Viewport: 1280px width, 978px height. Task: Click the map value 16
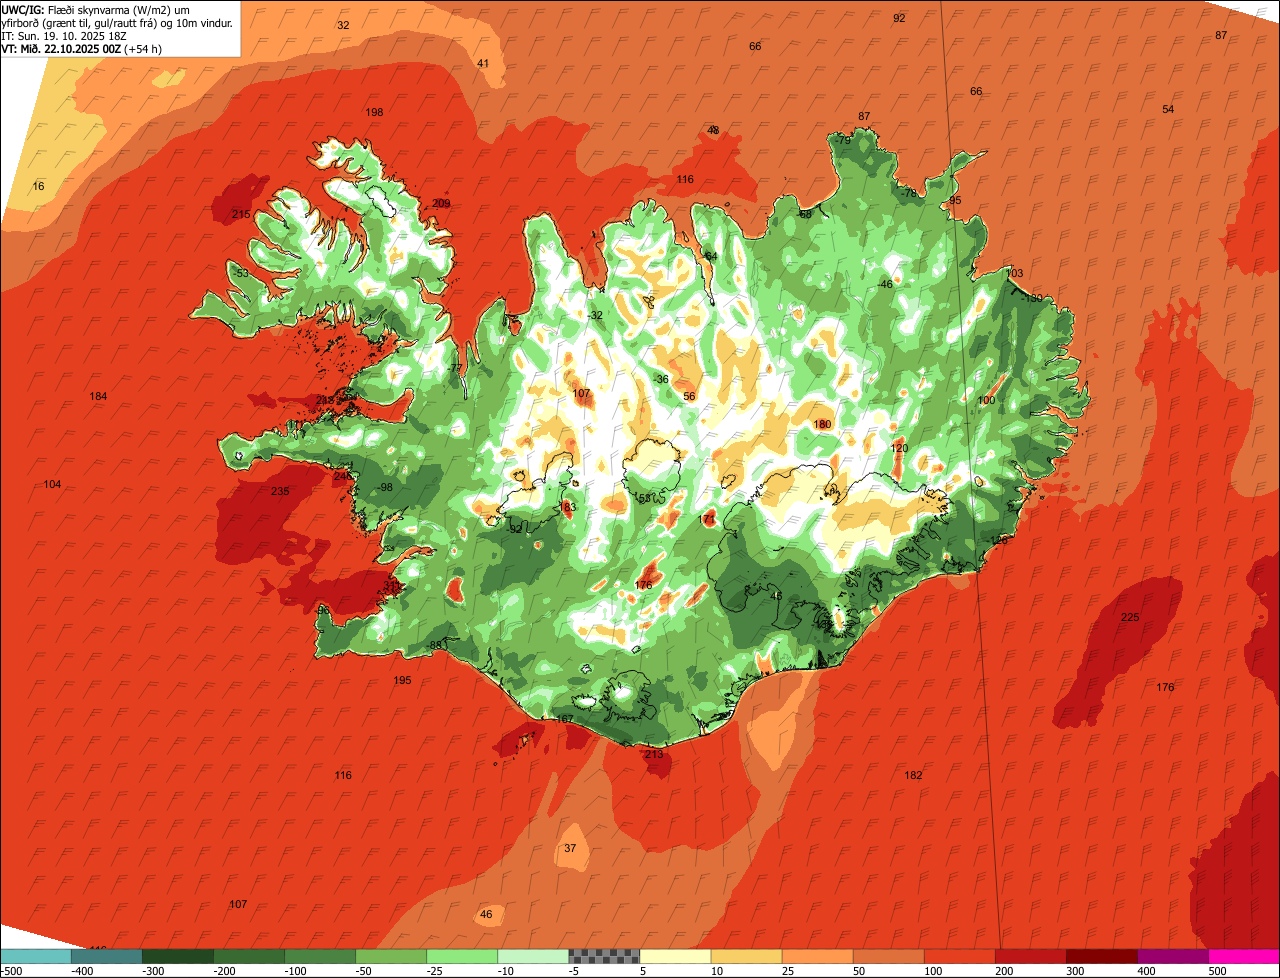pyautogui.click(x=39, y=186)
